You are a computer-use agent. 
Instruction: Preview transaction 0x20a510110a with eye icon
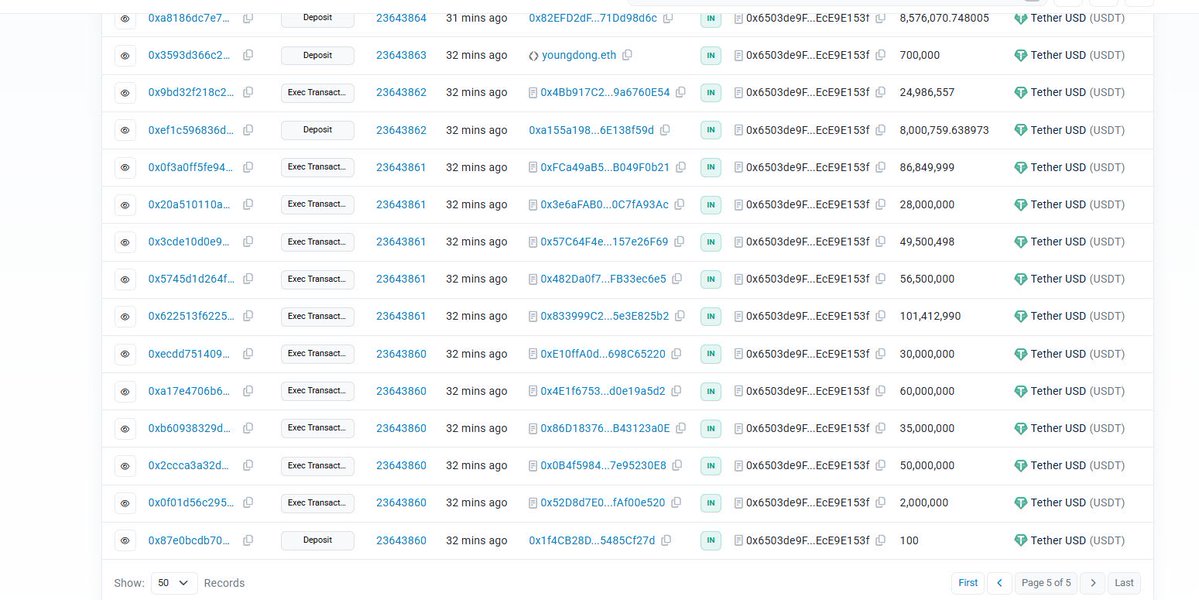(x=125, y=205)
